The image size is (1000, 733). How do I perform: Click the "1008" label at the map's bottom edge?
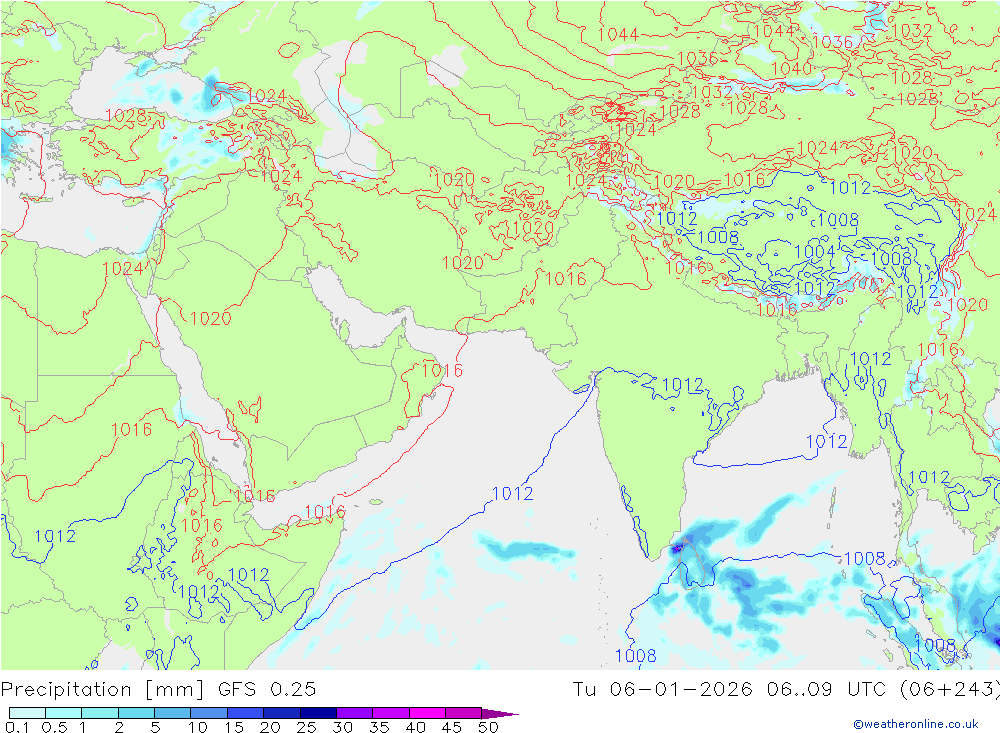(635, 655)
